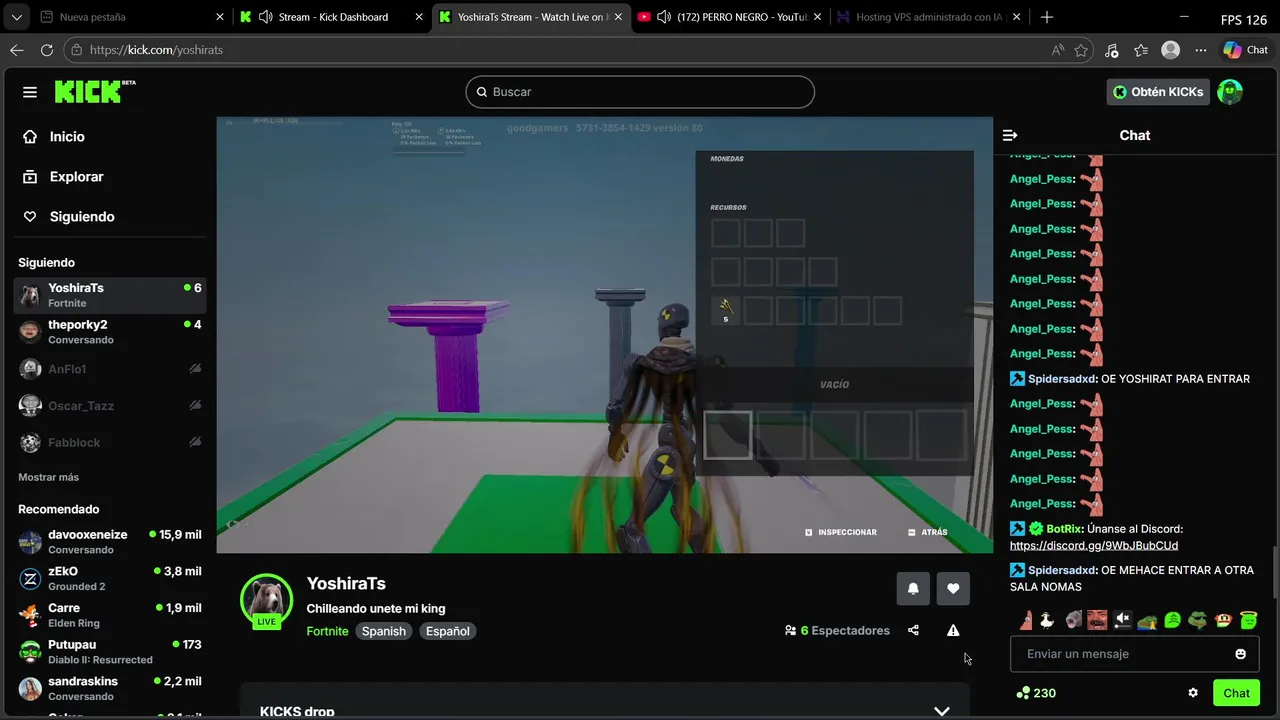
Task: Open the browser tab list dropdown
Action: point(16,17)
